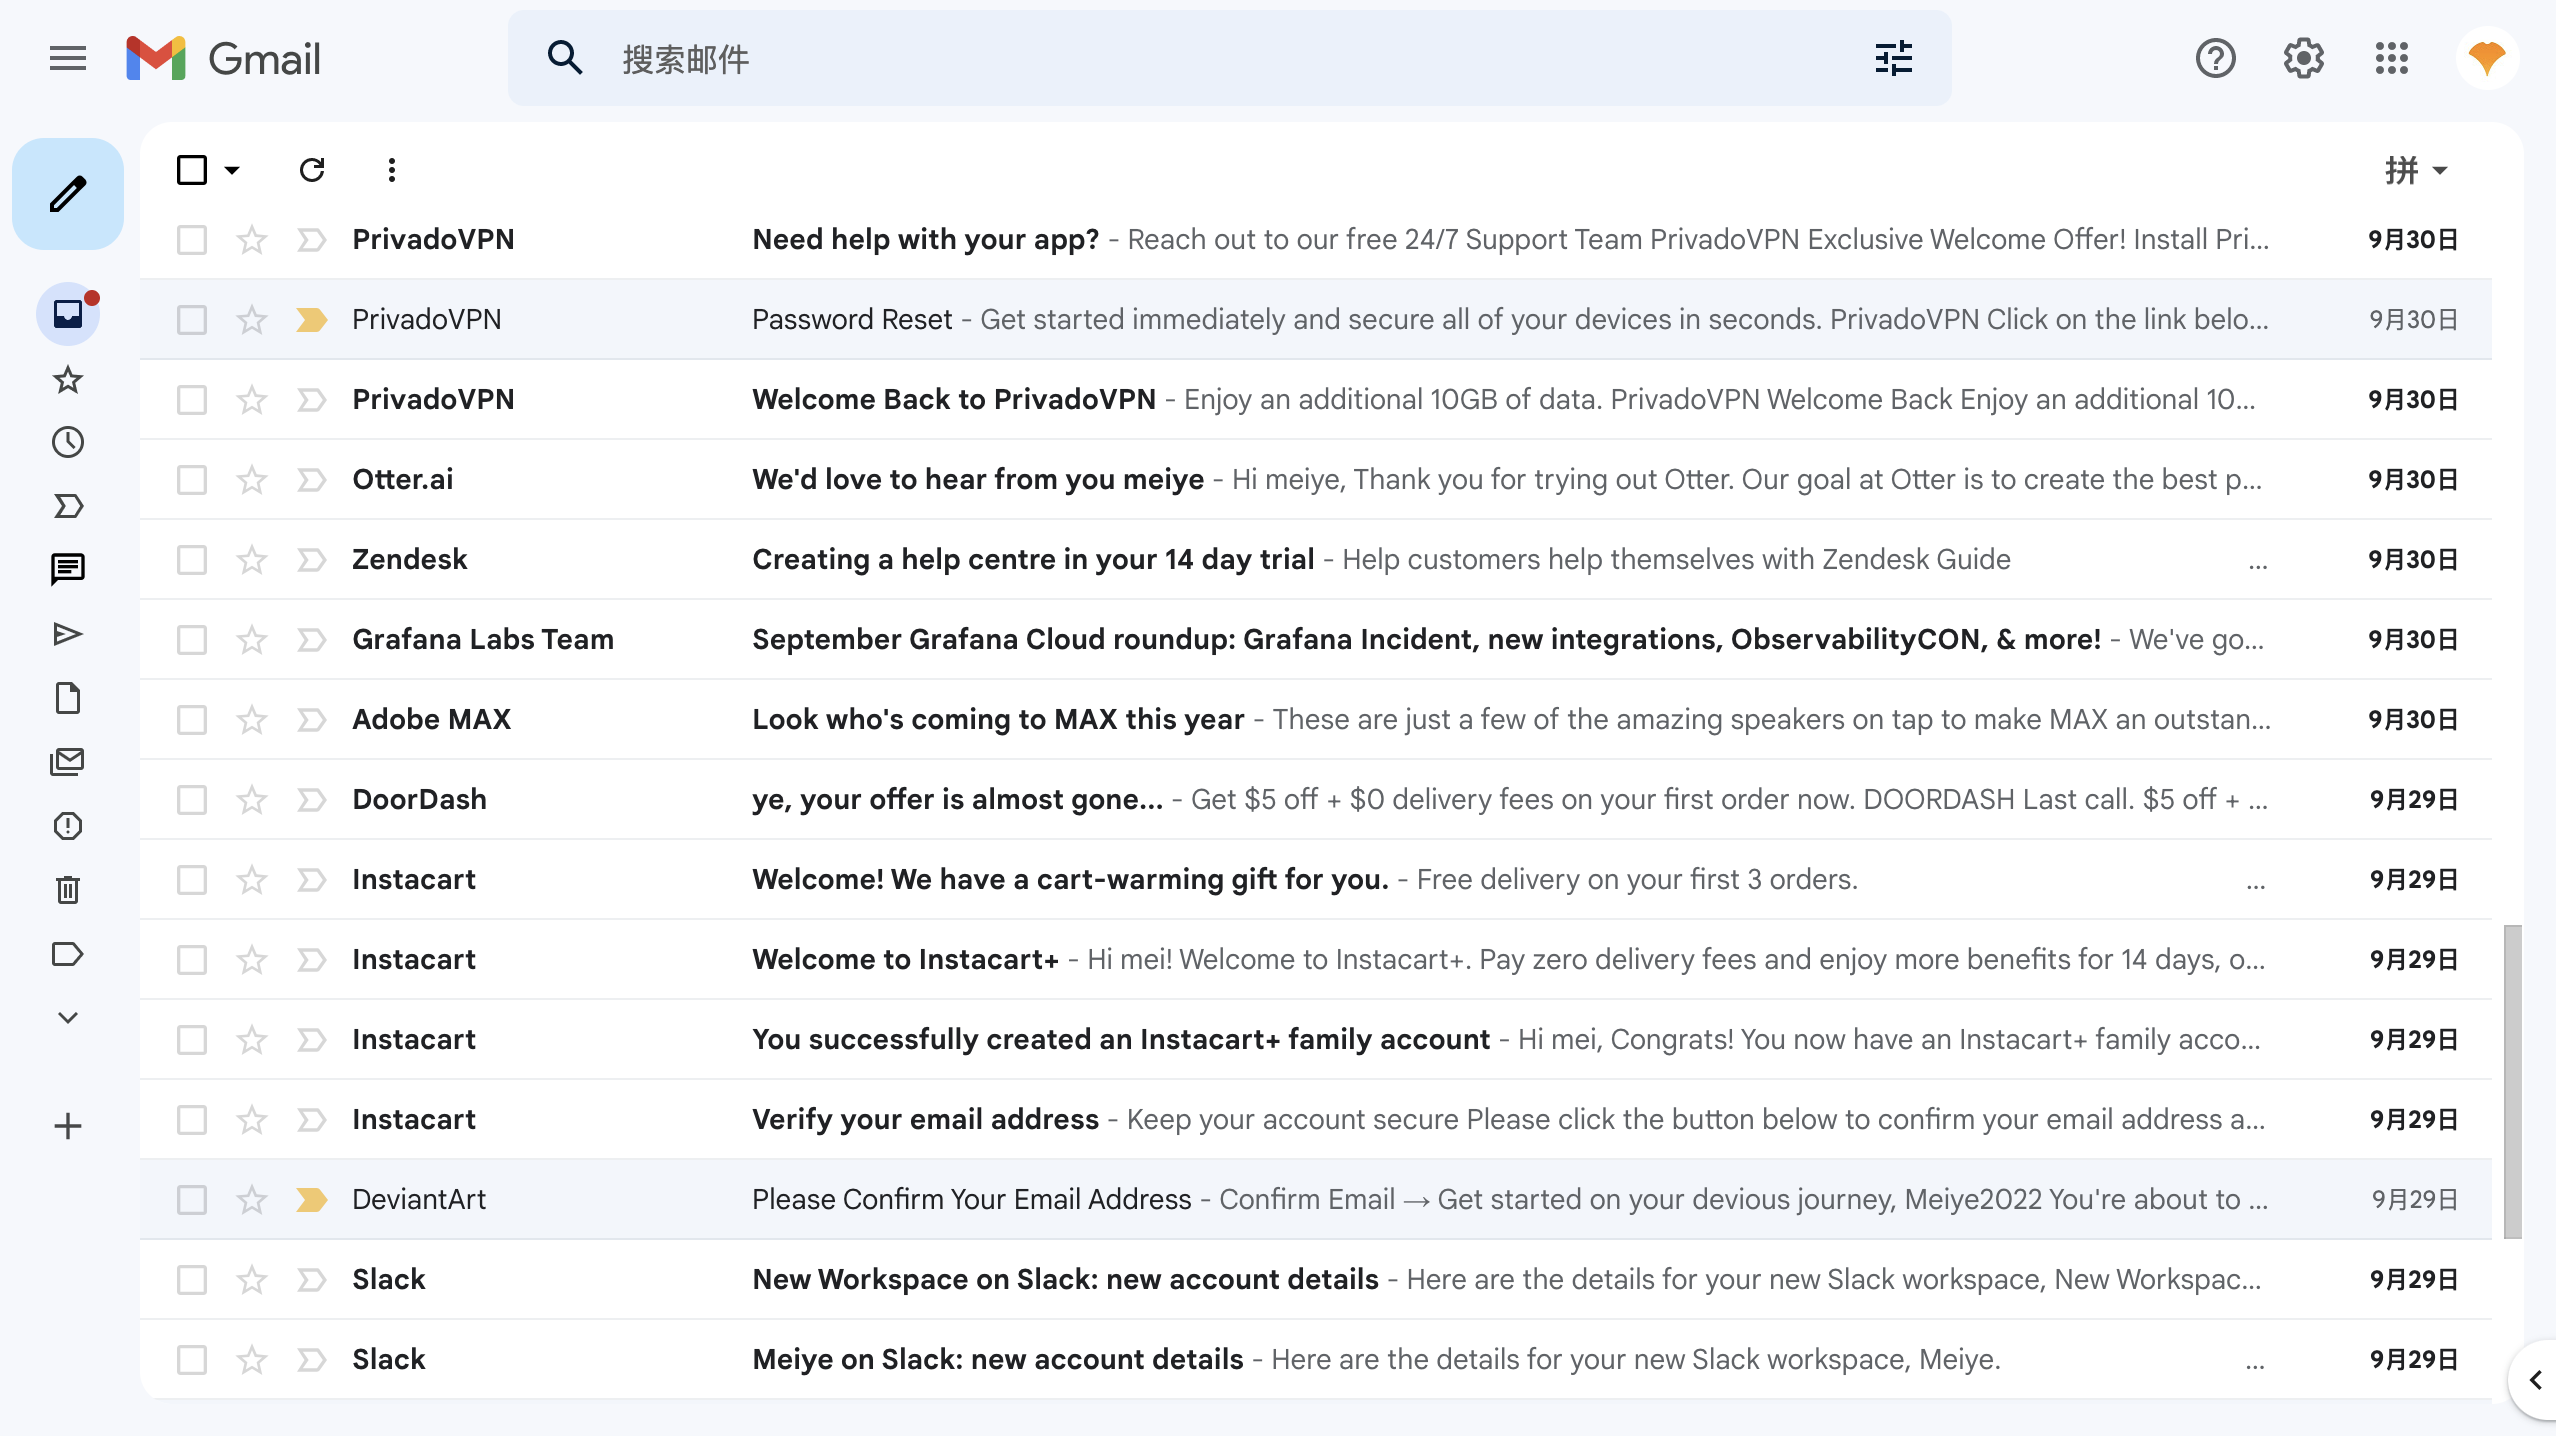Show the side panel arrow

2535,1380
